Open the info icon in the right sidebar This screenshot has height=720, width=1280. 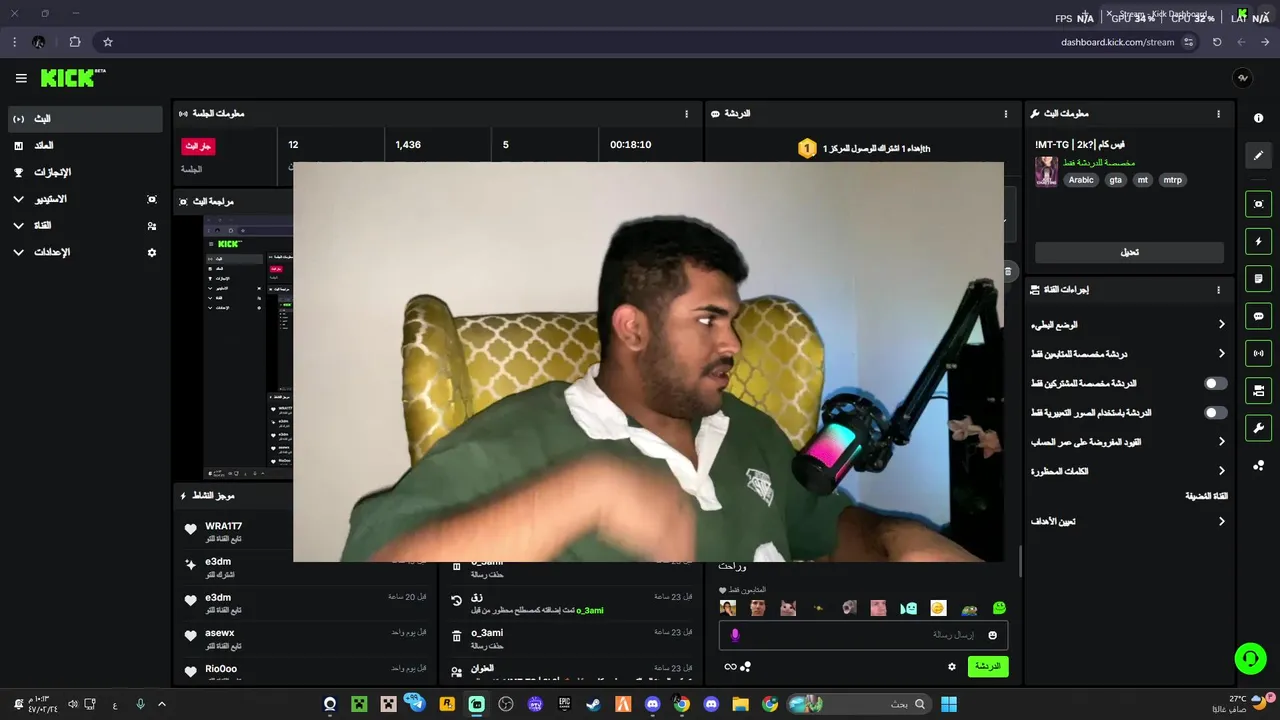click(1258, 118)
